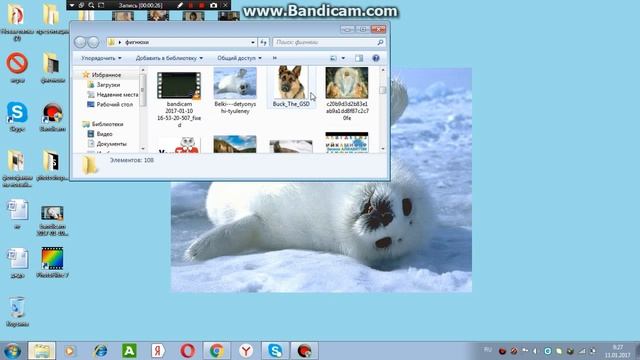Open Рабочий стол in the navigation pane
The height and width of the screenshot is (360, 640).
pyautogui.click(x=110, y=104)
